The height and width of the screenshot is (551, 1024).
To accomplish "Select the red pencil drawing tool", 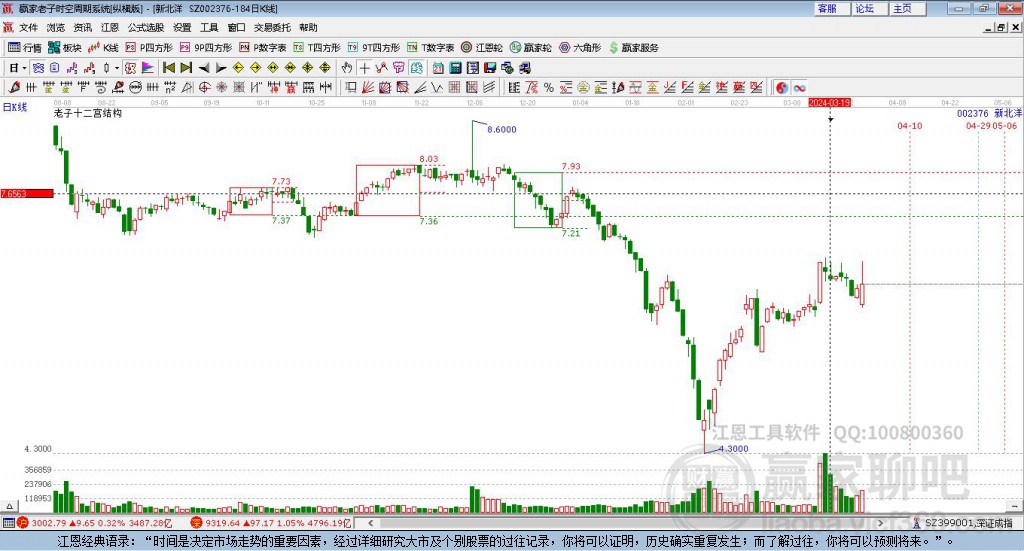I will (14, 87).
